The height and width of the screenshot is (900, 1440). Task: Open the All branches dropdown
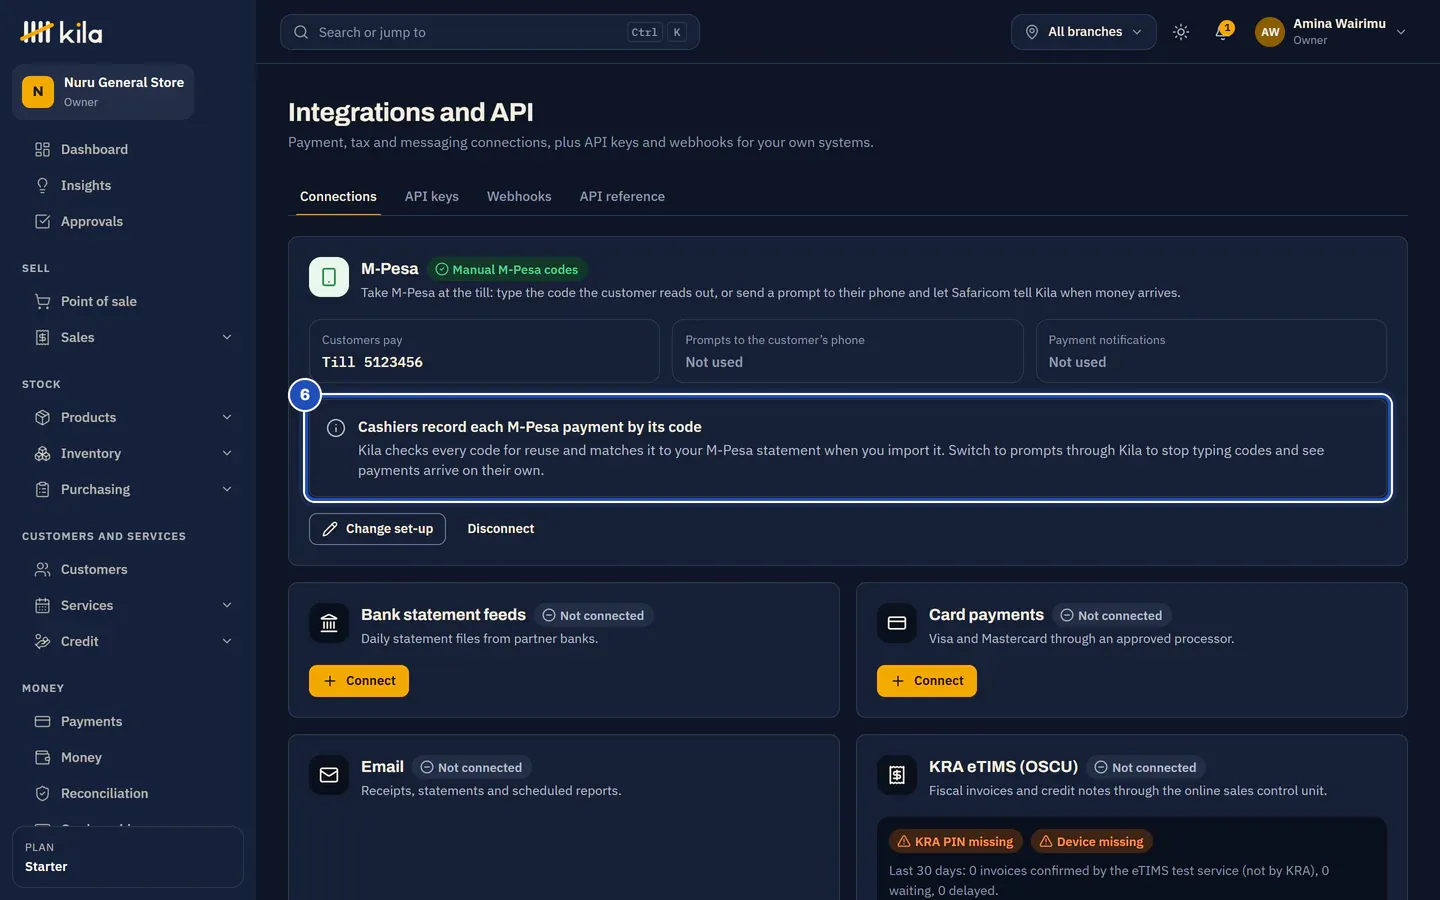[x=1084, y=32]
